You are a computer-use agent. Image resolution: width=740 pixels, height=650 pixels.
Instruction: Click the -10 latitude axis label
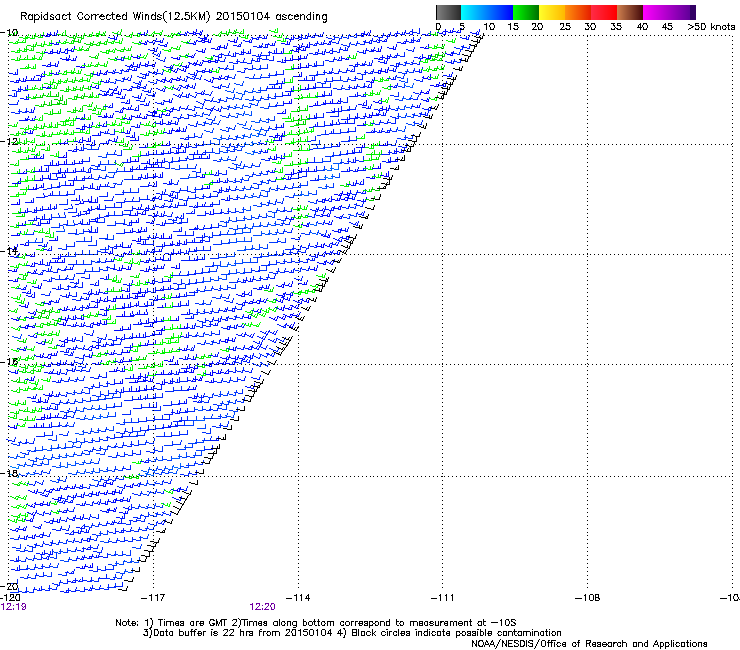click(x=9, y=33)
